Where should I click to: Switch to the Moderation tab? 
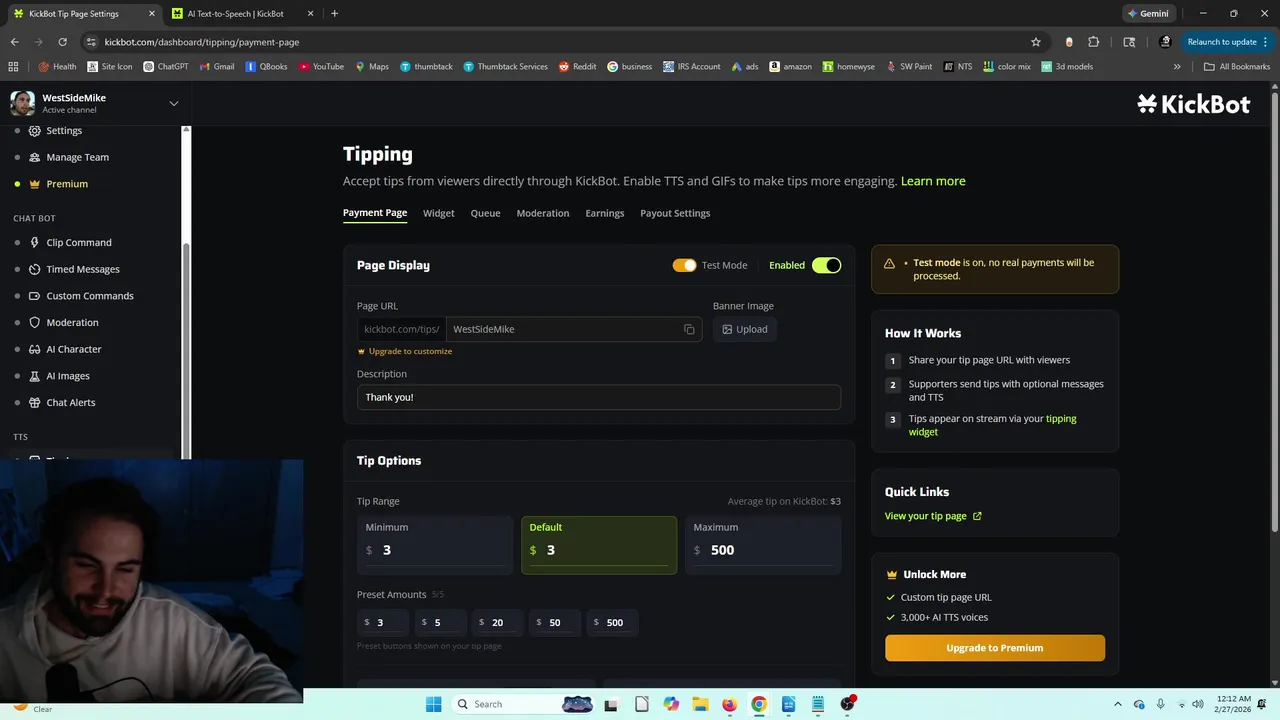coord(543,213)
